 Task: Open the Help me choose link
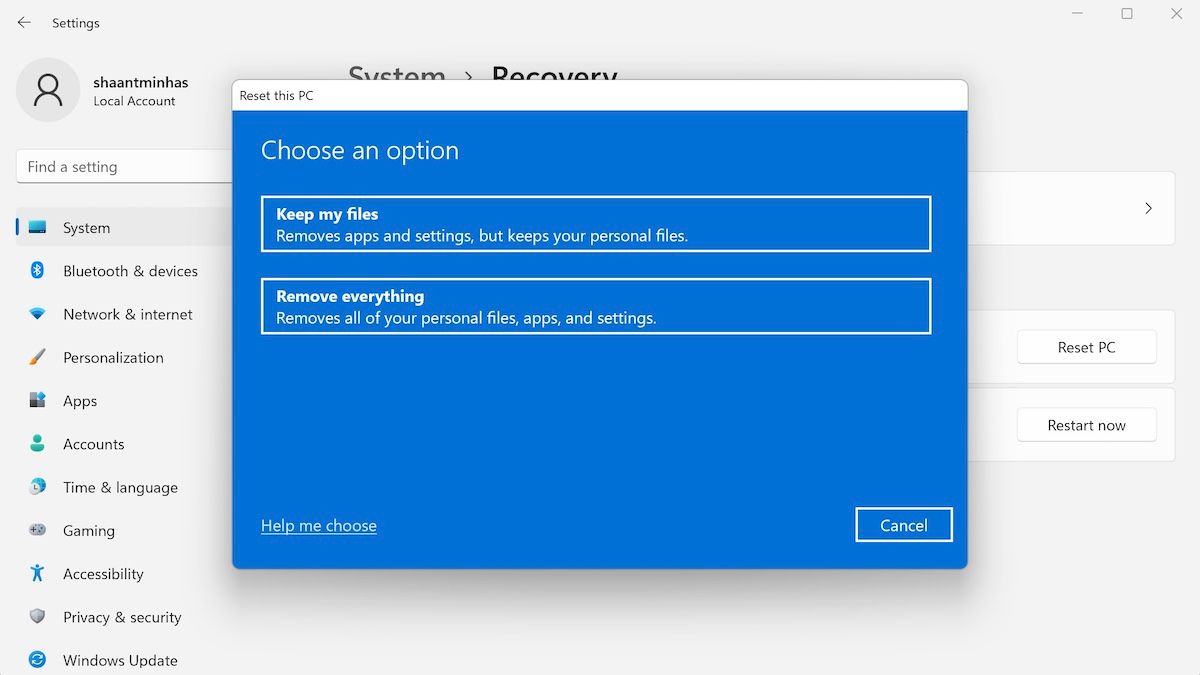pyautogui.click(x=318, y=525)
